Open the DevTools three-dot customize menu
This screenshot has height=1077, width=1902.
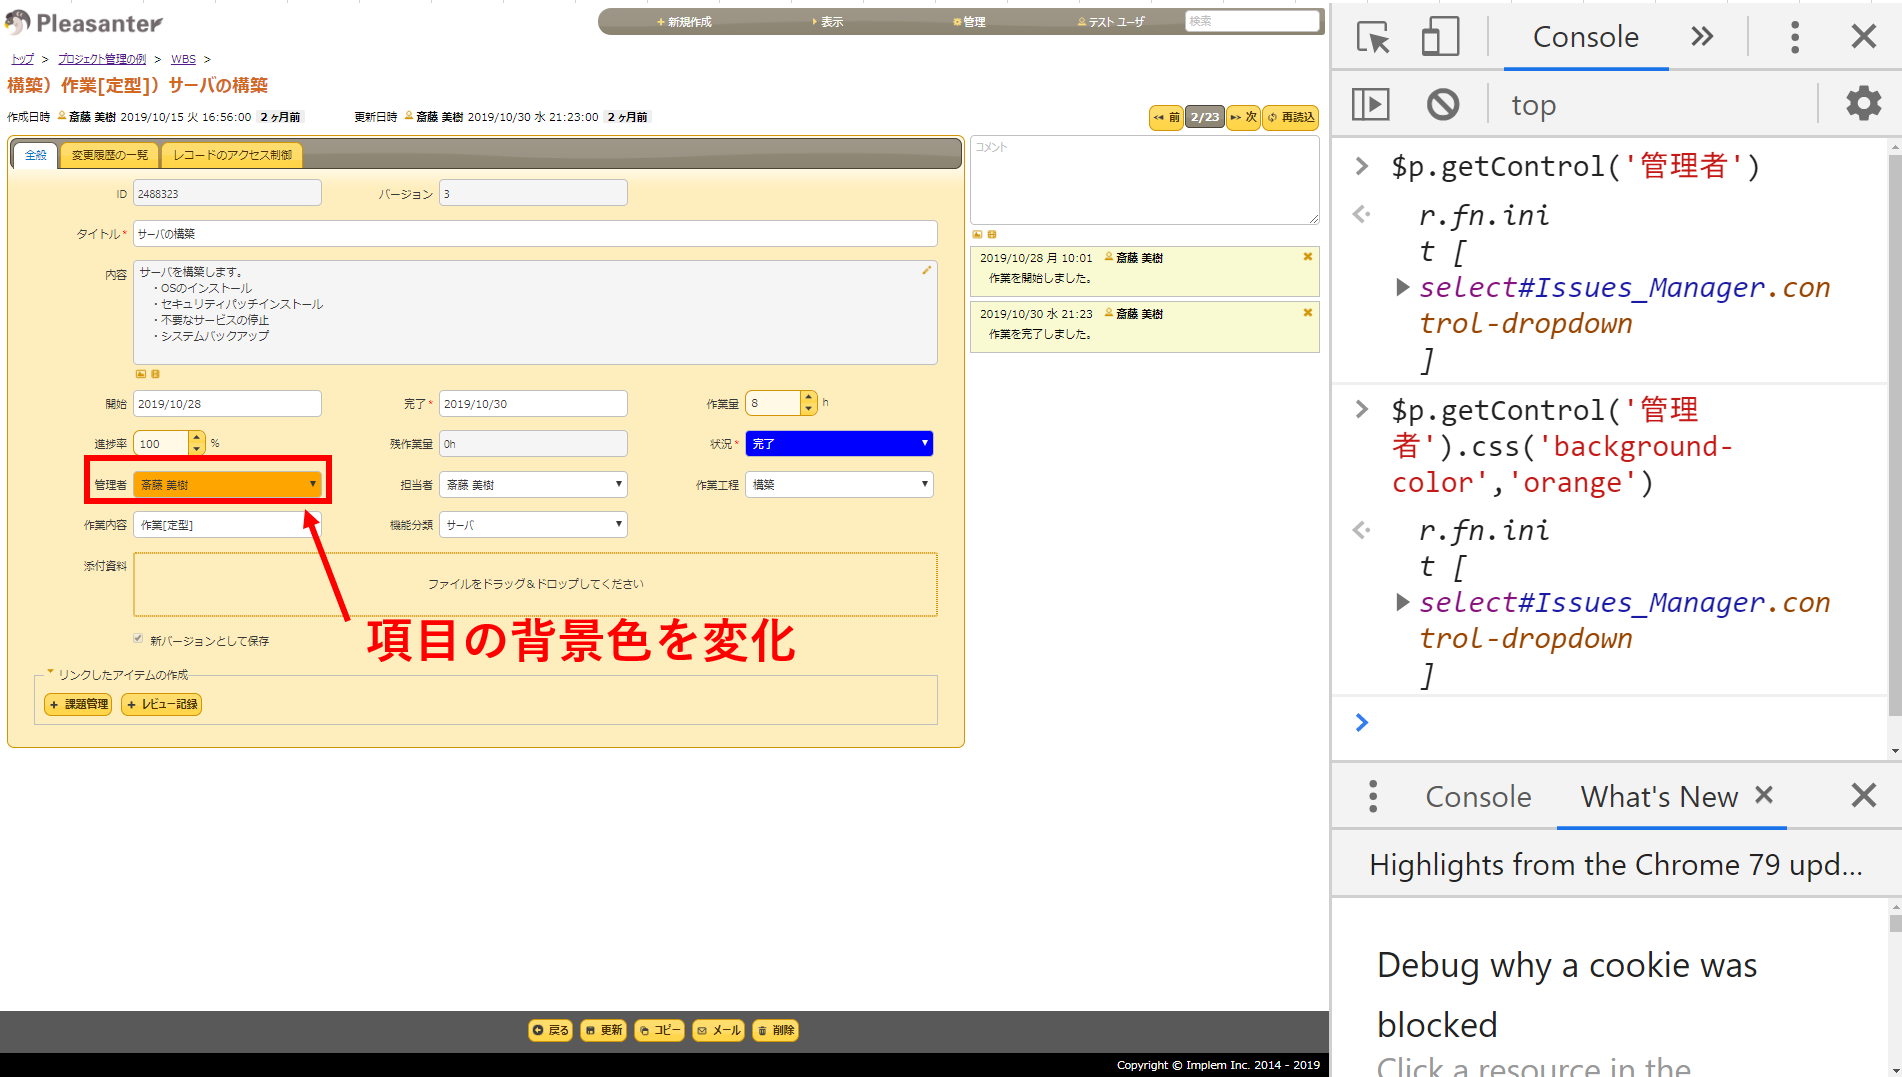pyautogui.click(x=1794, y=36)
